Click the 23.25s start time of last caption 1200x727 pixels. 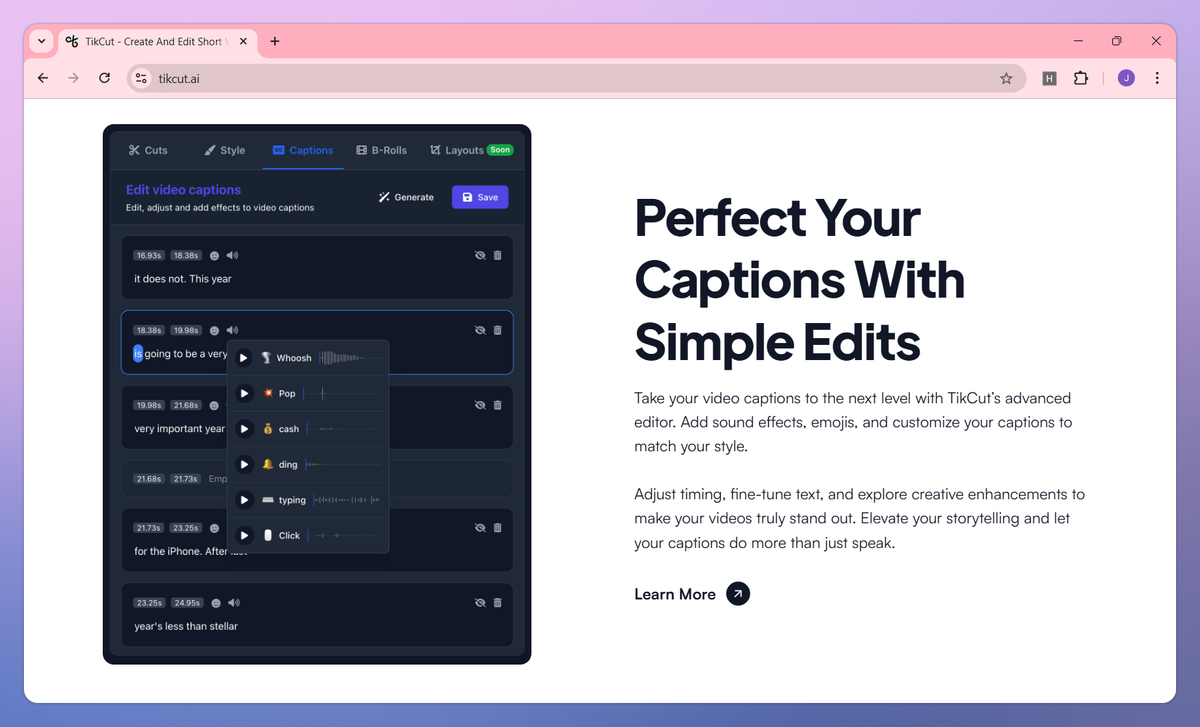pos(149,603)
